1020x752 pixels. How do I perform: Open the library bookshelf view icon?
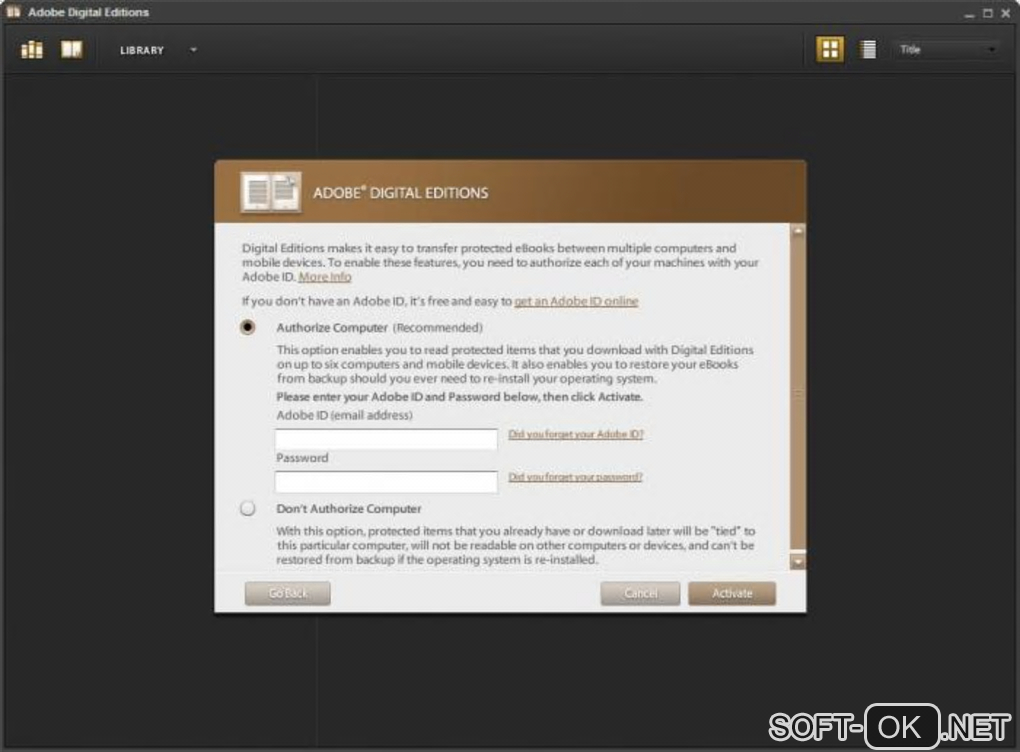tap(32, 49)
